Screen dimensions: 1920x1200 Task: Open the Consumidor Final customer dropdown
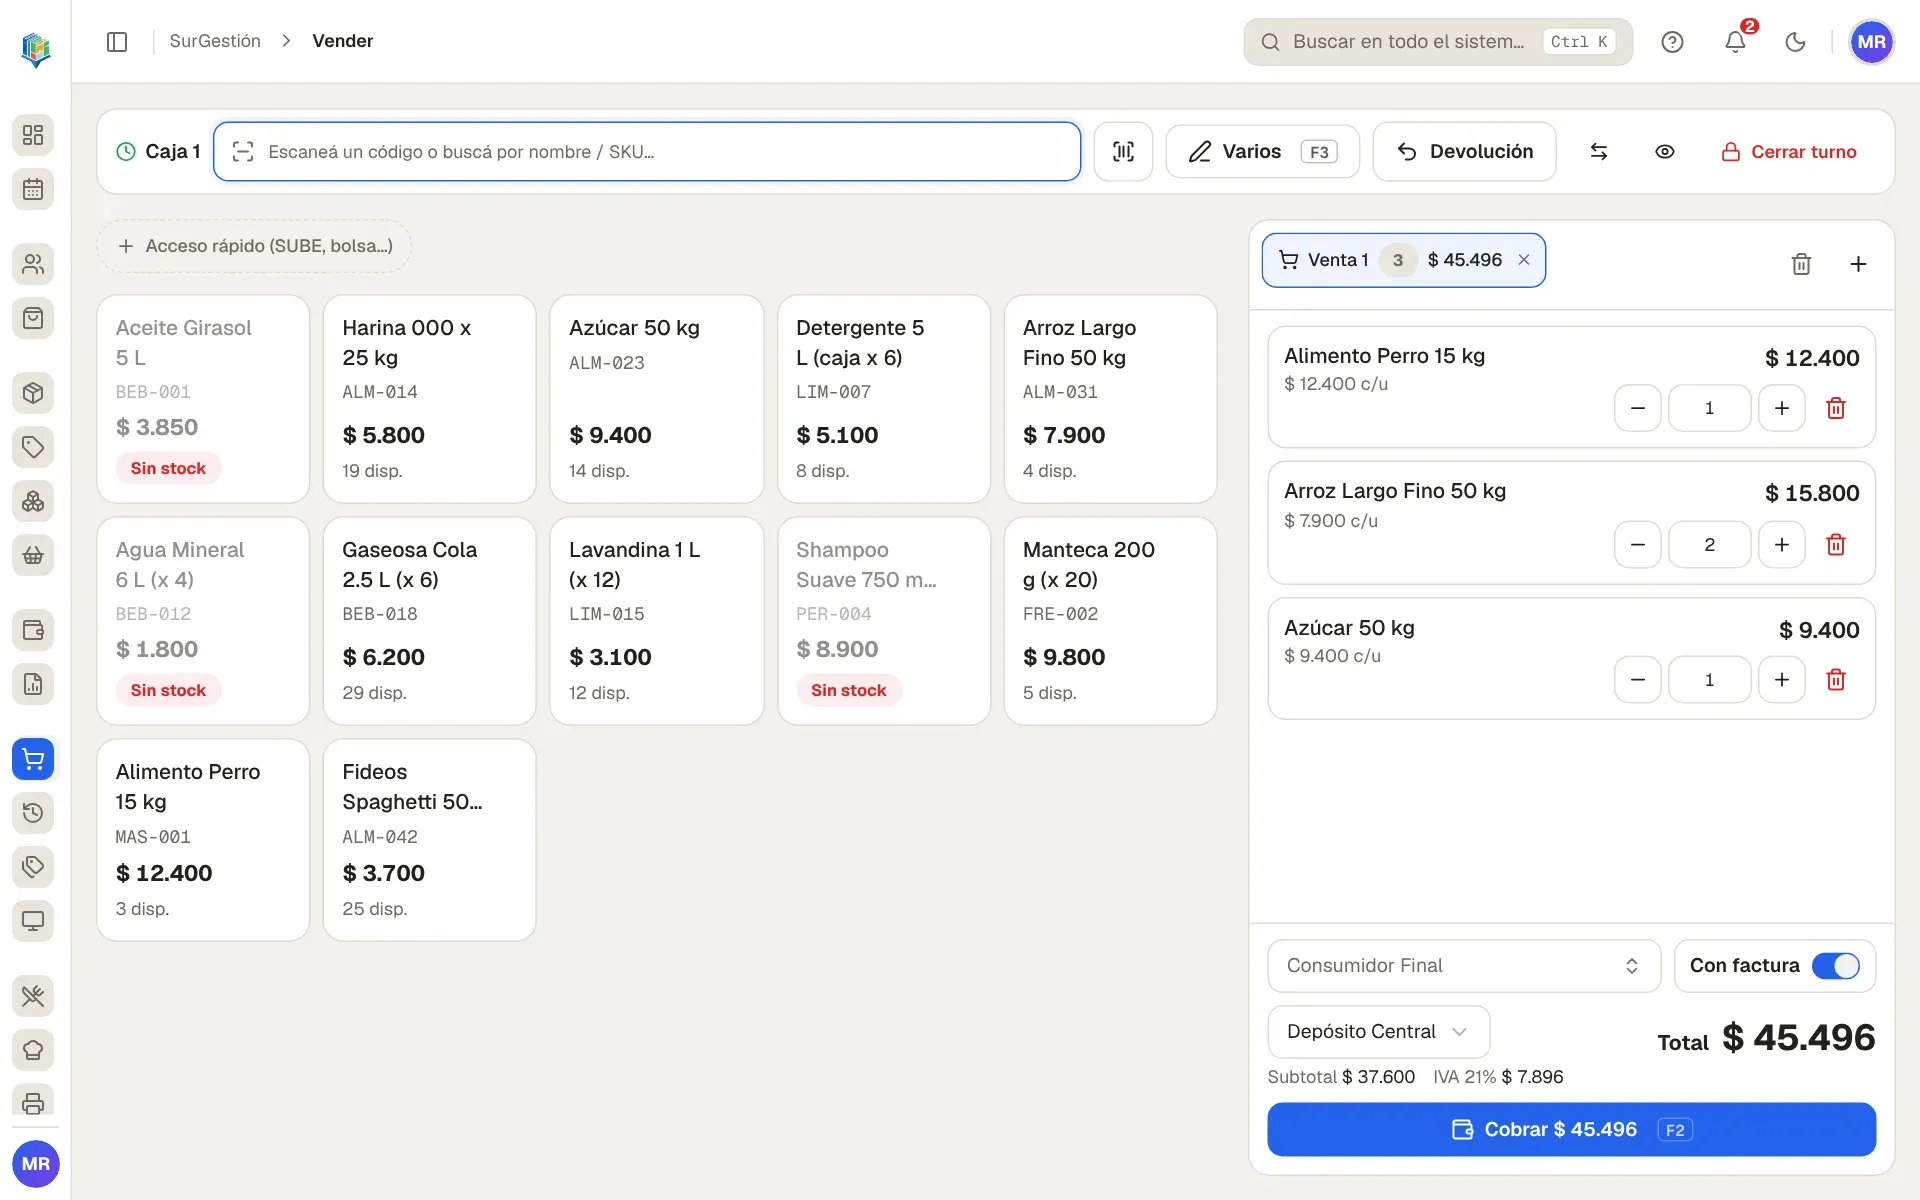tap(1464, 966)
